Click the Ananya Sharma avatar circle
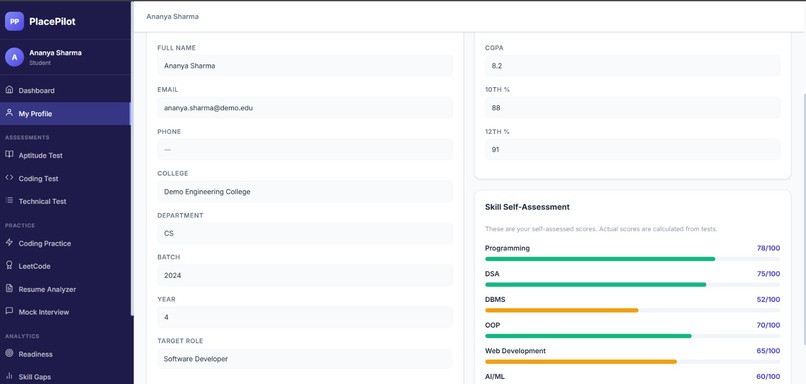 pos(14,57)
